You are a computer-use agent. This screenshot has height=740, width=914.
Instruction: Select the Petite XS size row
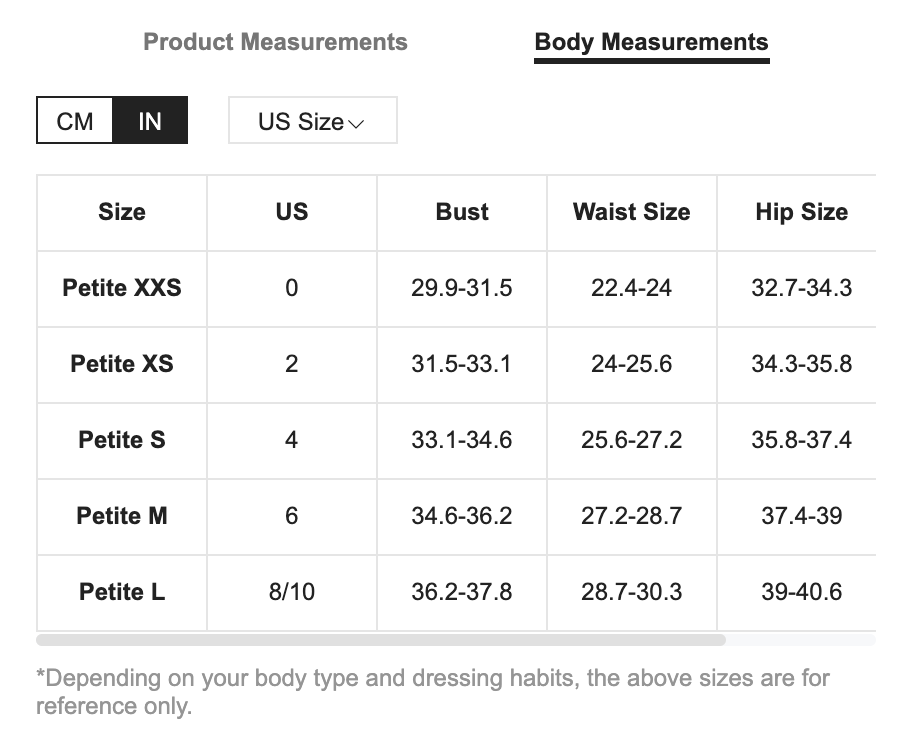click(x=122, y=364)
